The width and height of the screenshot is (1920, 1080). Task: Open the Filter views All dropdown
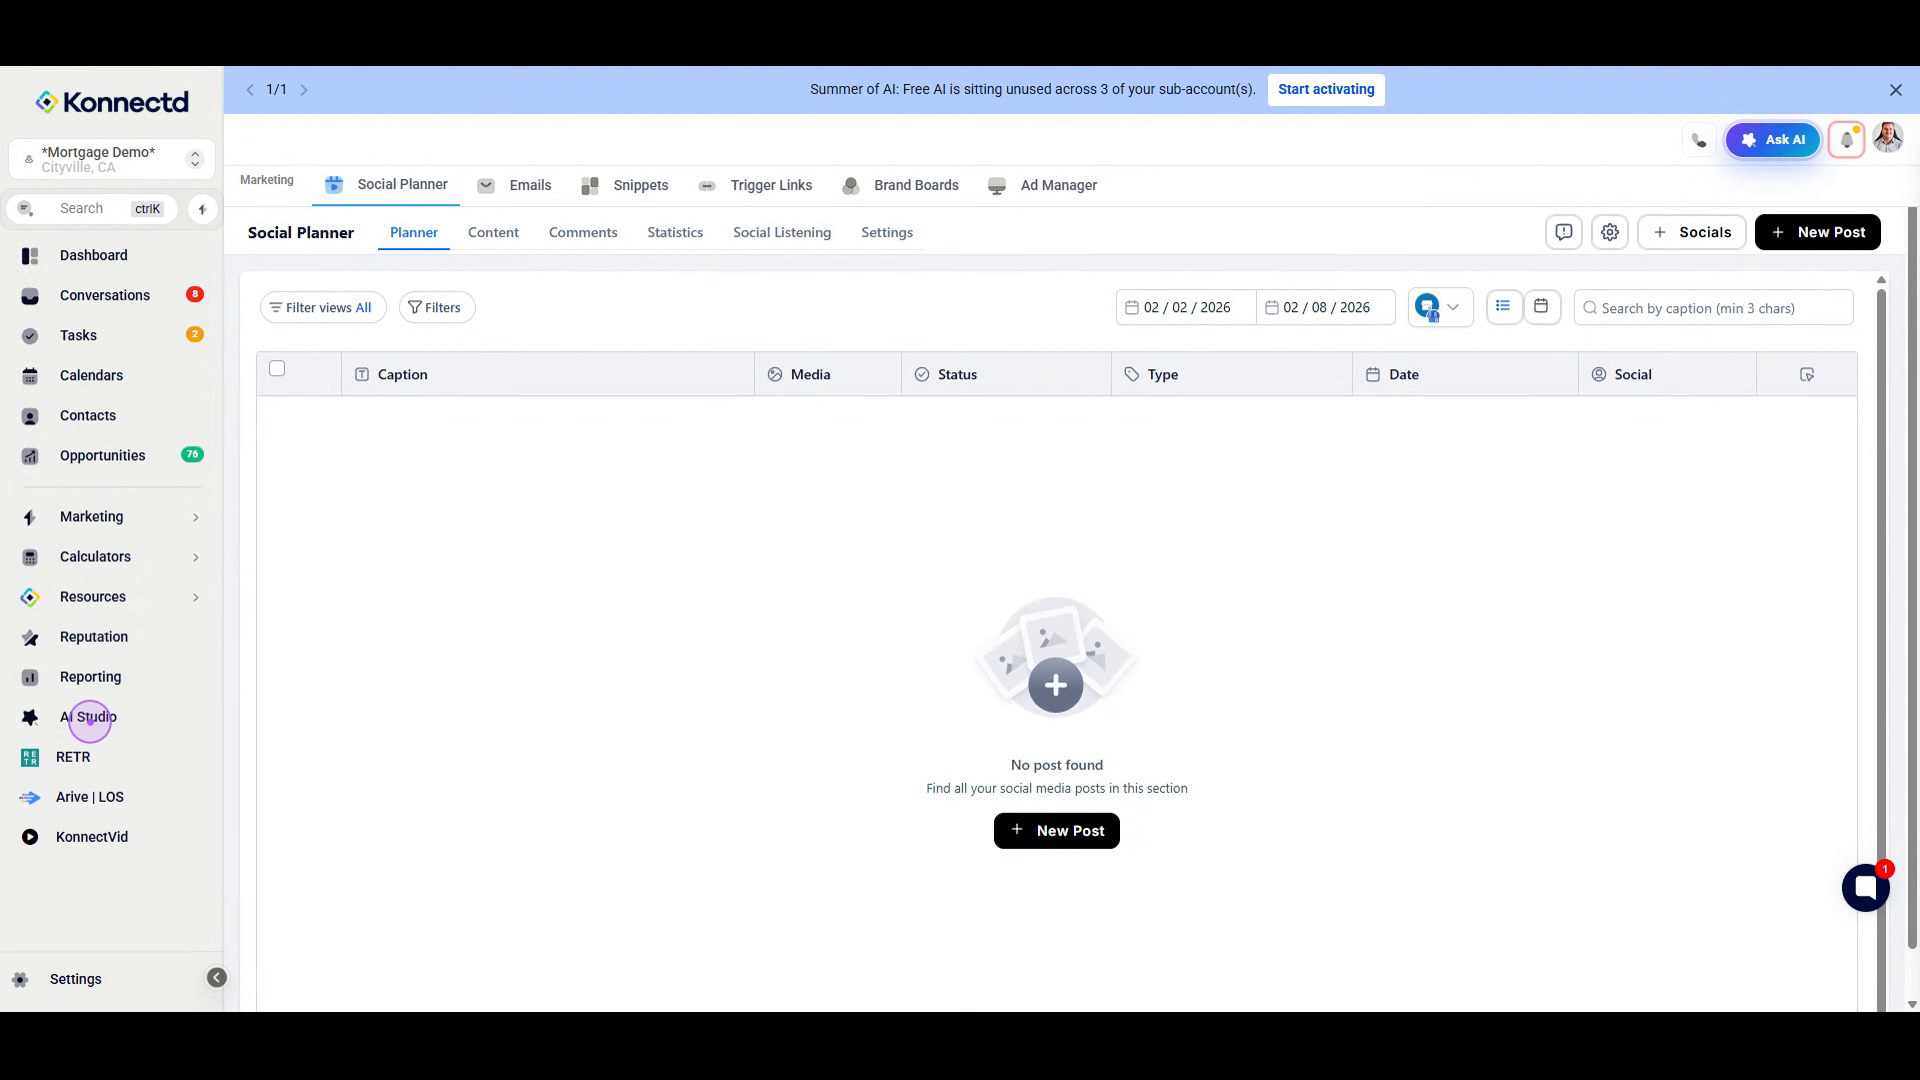323,307
